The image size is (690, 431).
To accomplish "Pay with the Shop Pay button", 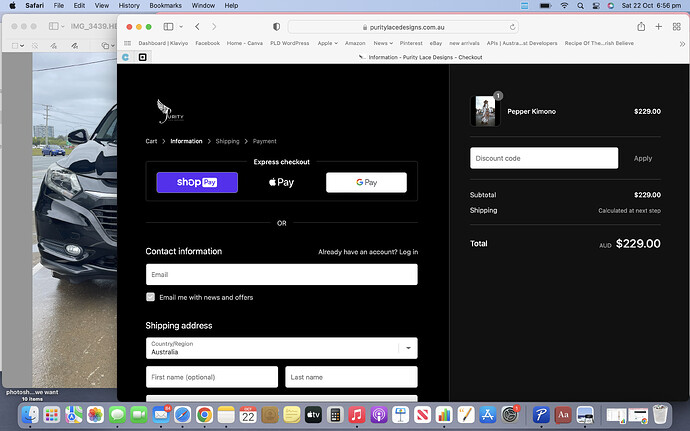I will (197, 182).
